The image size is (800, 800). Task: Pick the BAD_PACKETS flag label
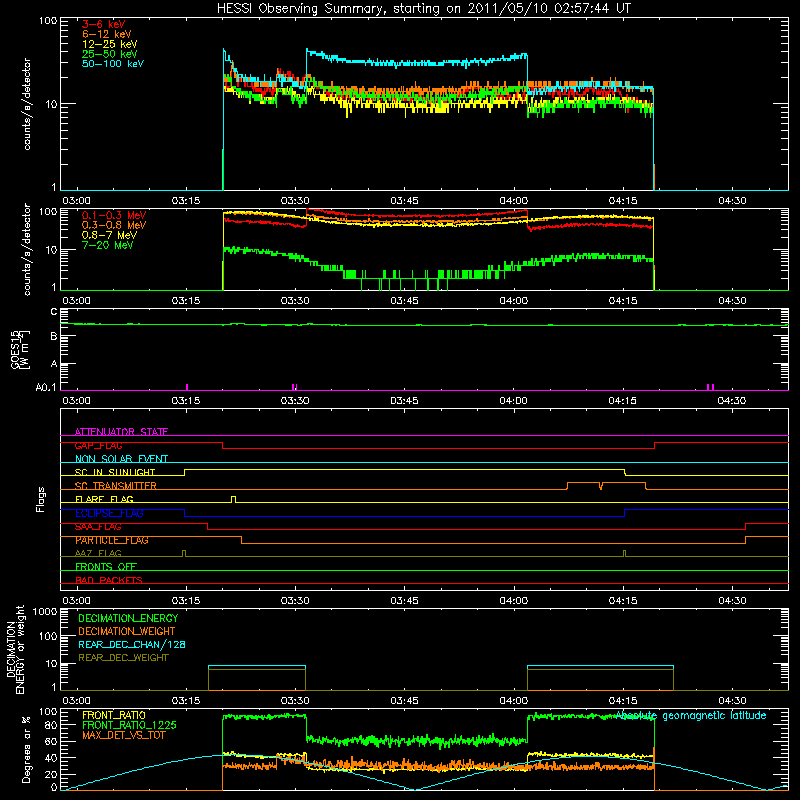click(x=109, y=580)
